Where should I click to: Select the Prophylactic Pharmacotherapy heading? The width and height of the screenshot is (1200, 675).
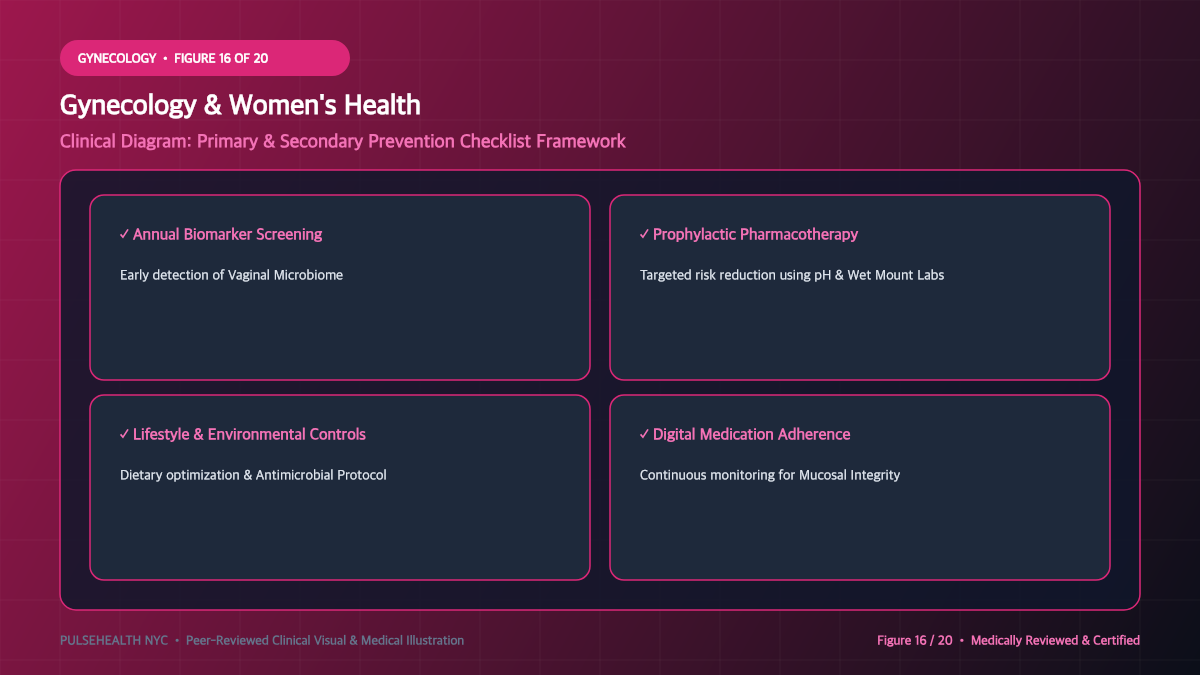click(749, 234)
